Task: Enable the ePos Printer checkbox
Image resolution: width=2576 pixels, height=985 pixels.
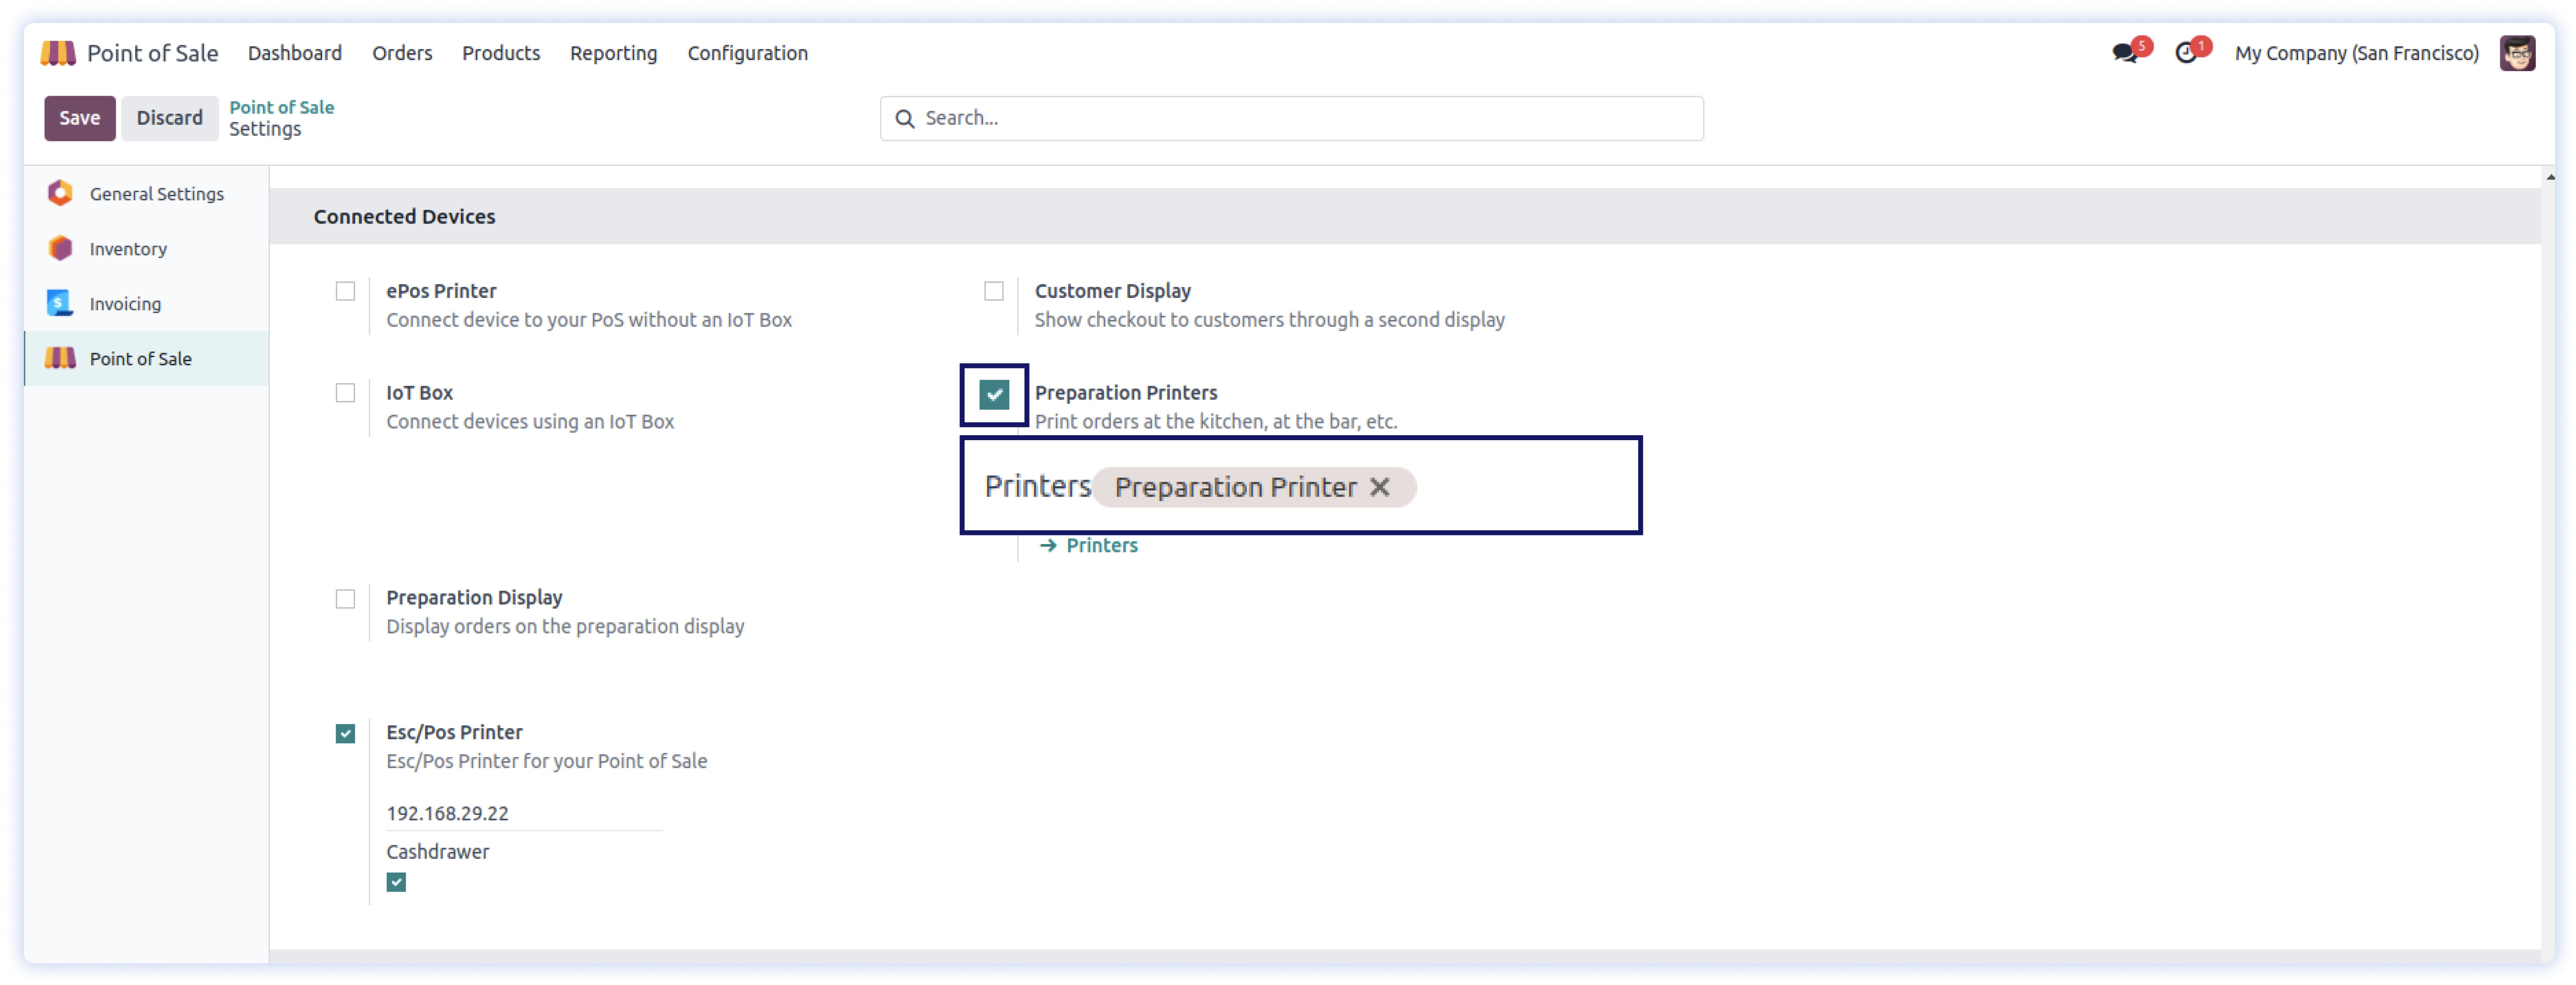Action: tap(345, 291)
